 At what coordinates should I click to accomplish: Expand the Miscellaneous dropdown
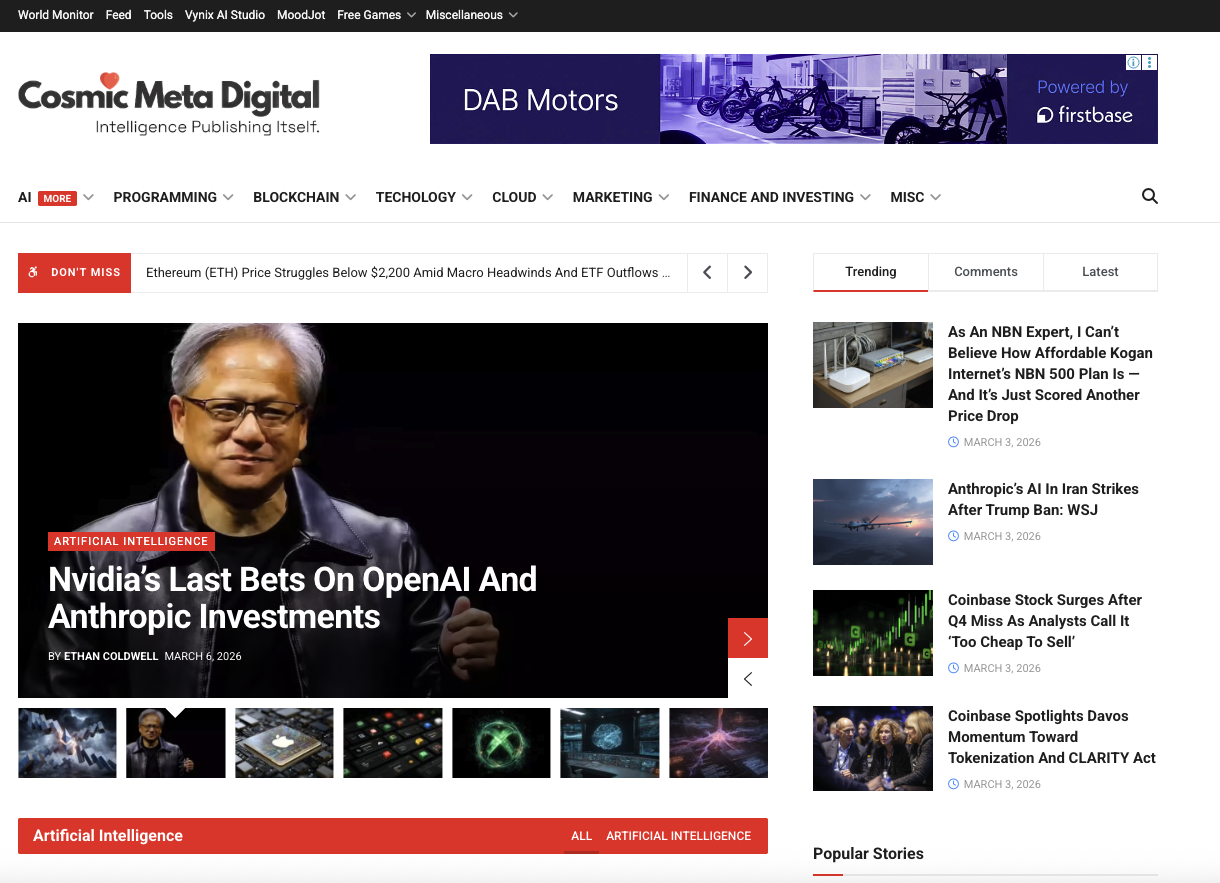471,15
